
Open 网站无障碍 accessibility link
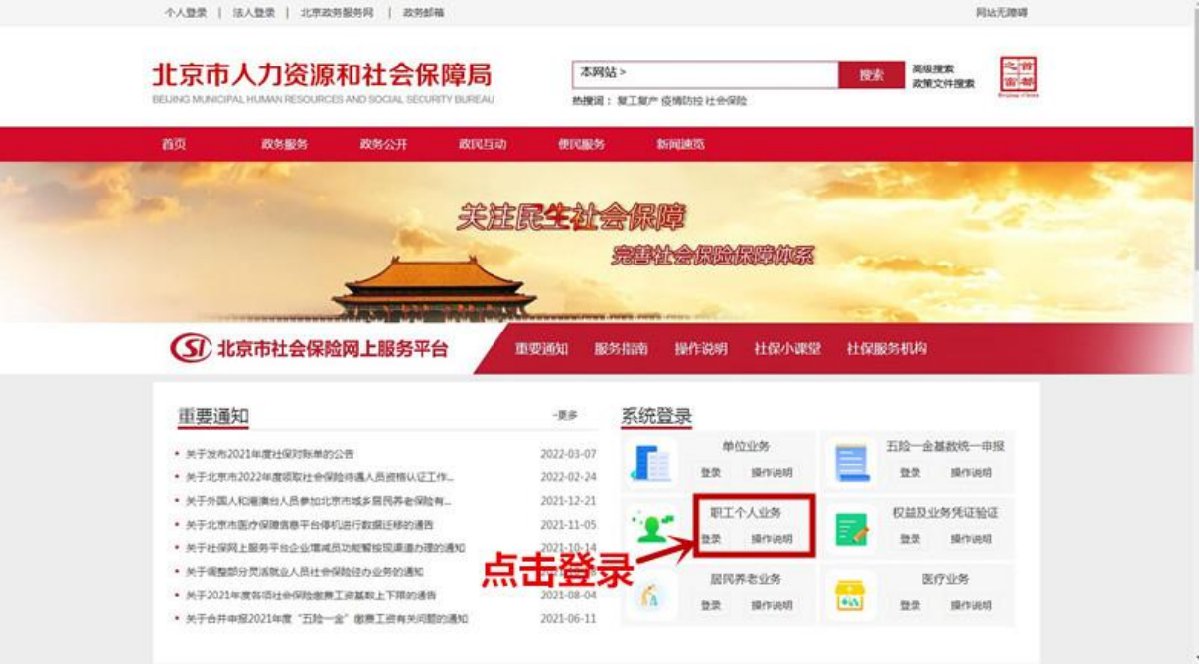1002,13
